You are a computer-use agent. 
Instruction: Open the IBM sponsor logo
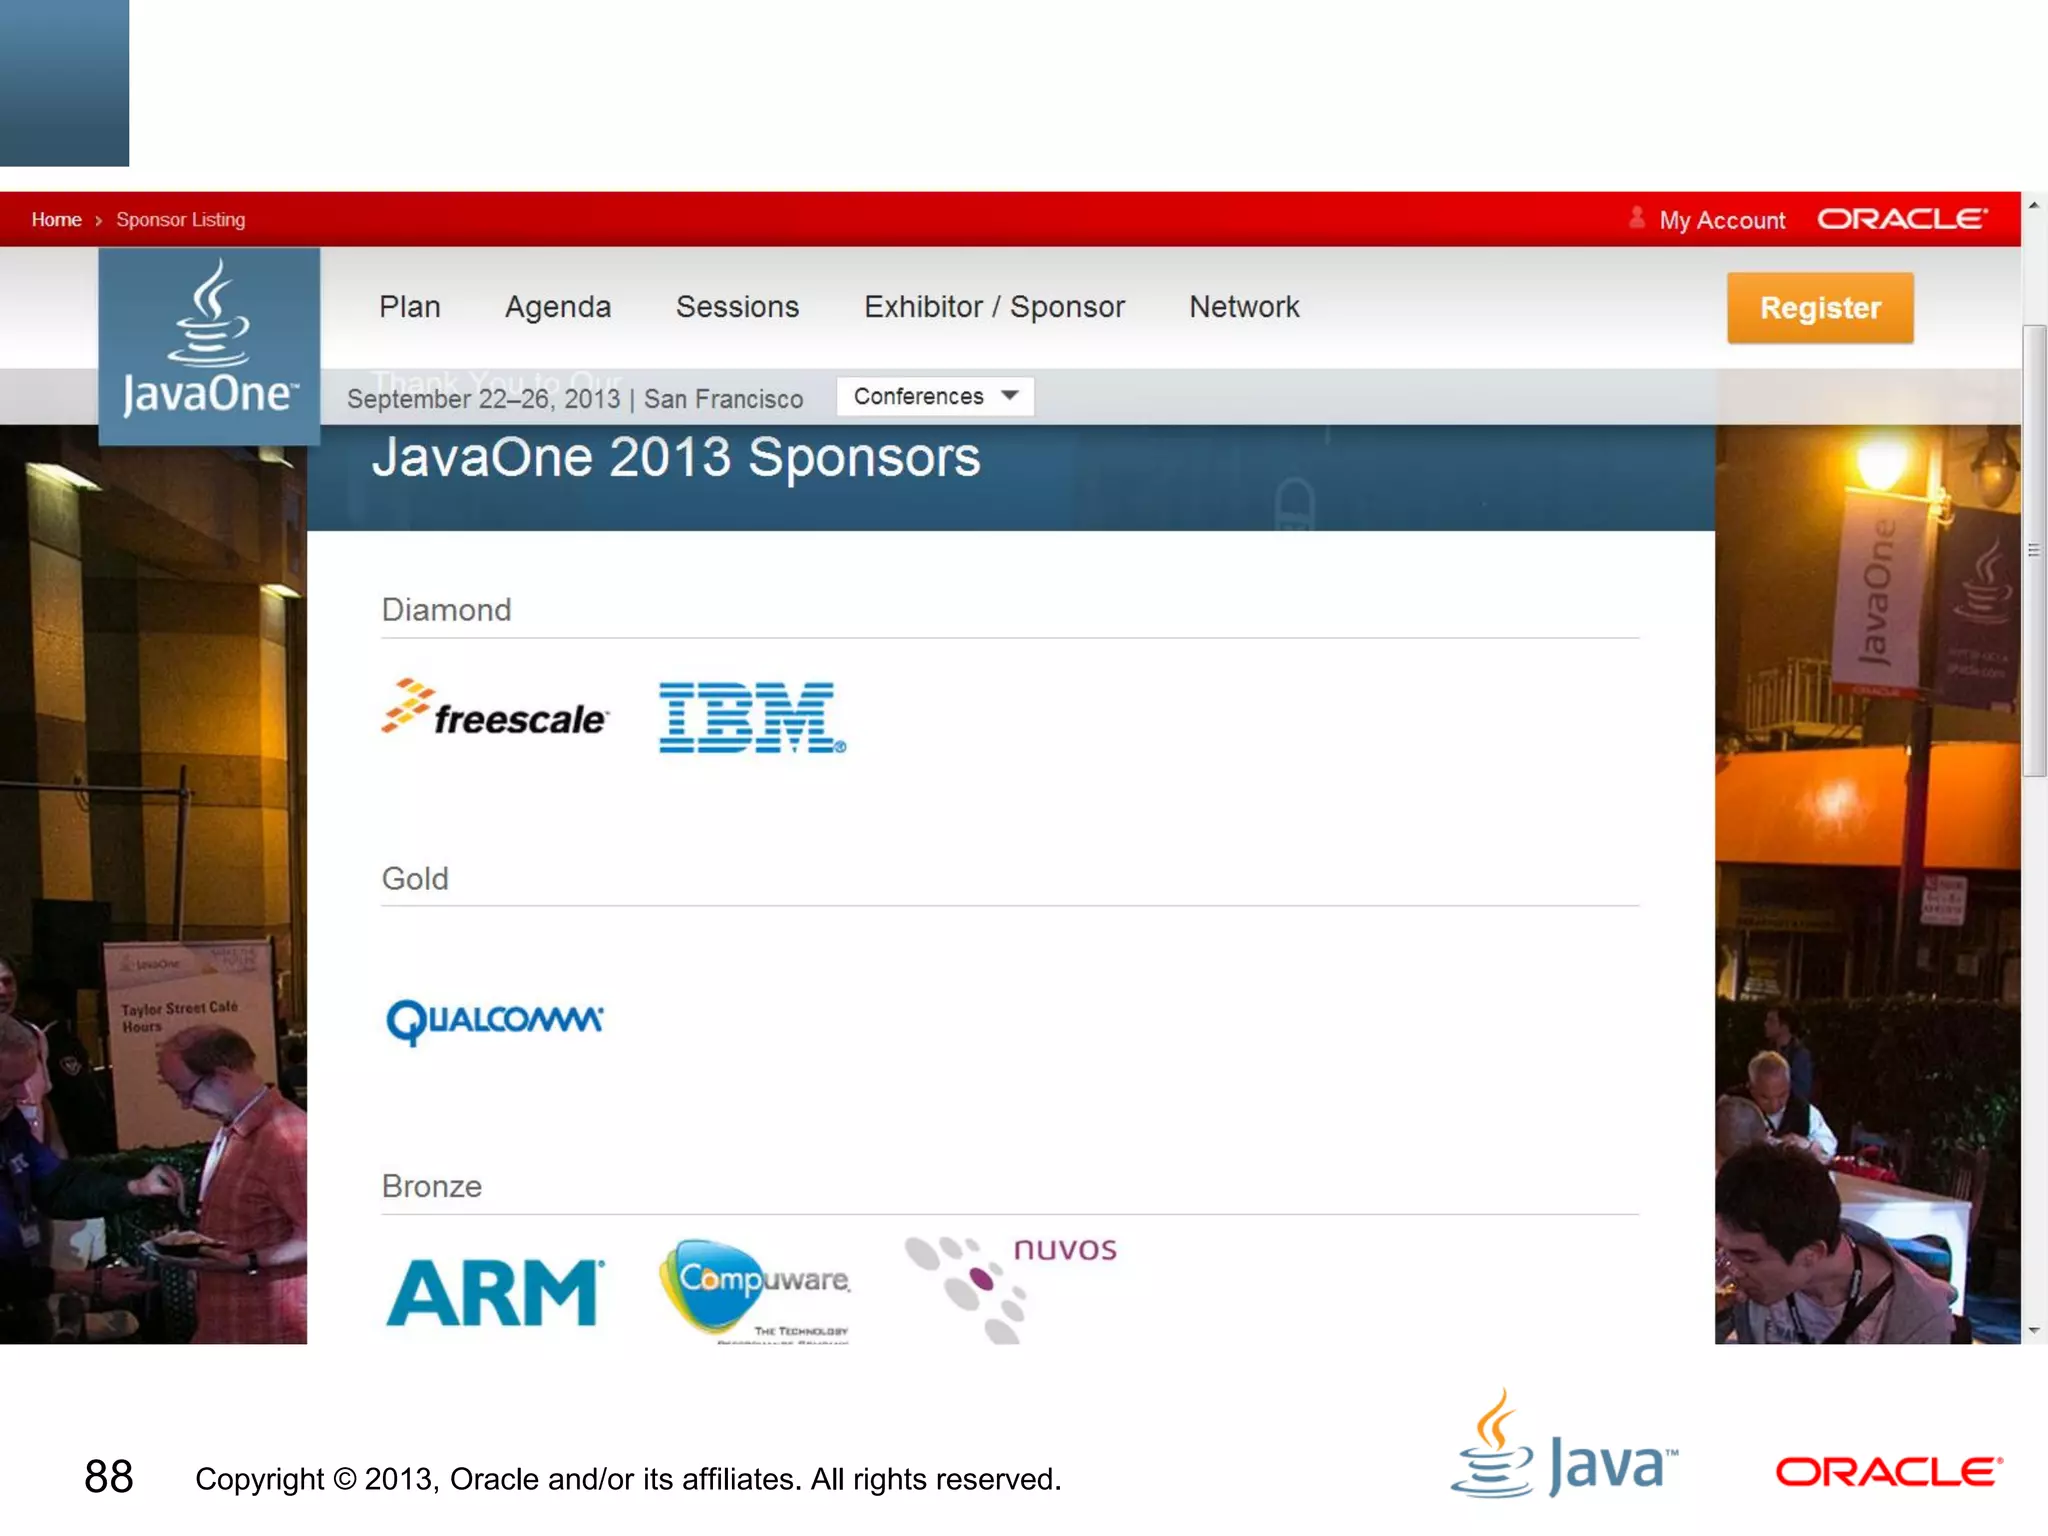point(753,717)
